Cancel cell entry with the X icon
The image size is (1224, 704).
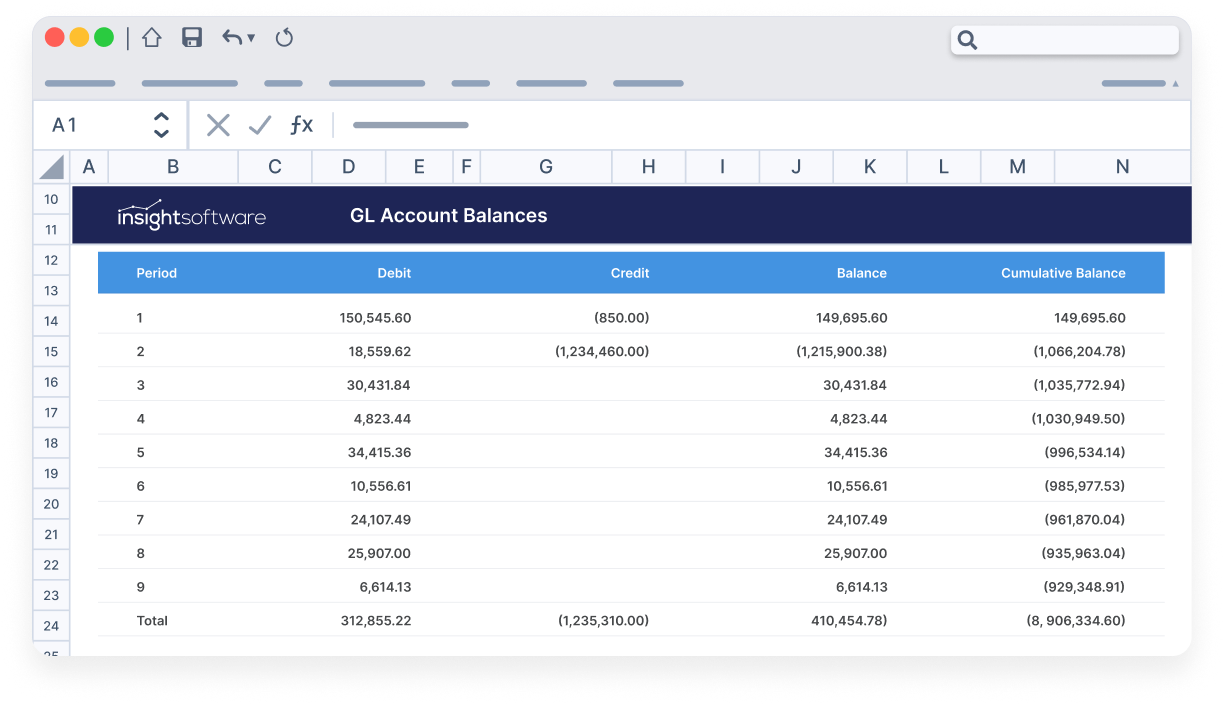pyautogui.click(x=217, y=124)
